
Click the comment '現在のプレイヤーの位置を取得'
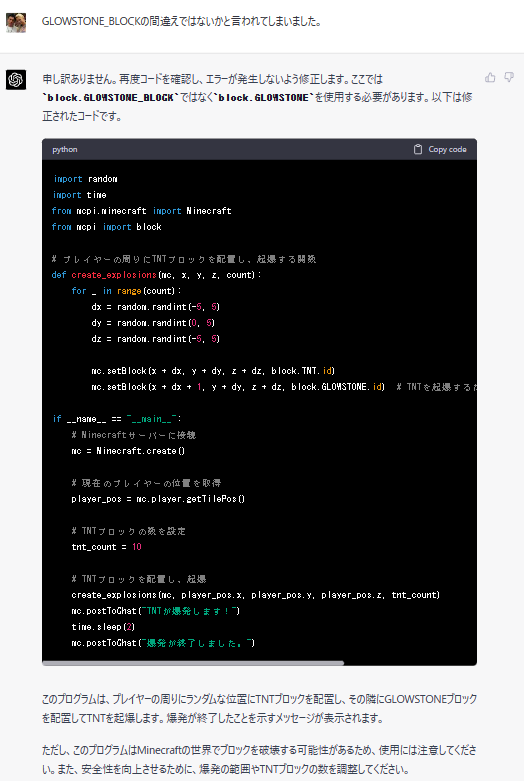click(146, 483)
